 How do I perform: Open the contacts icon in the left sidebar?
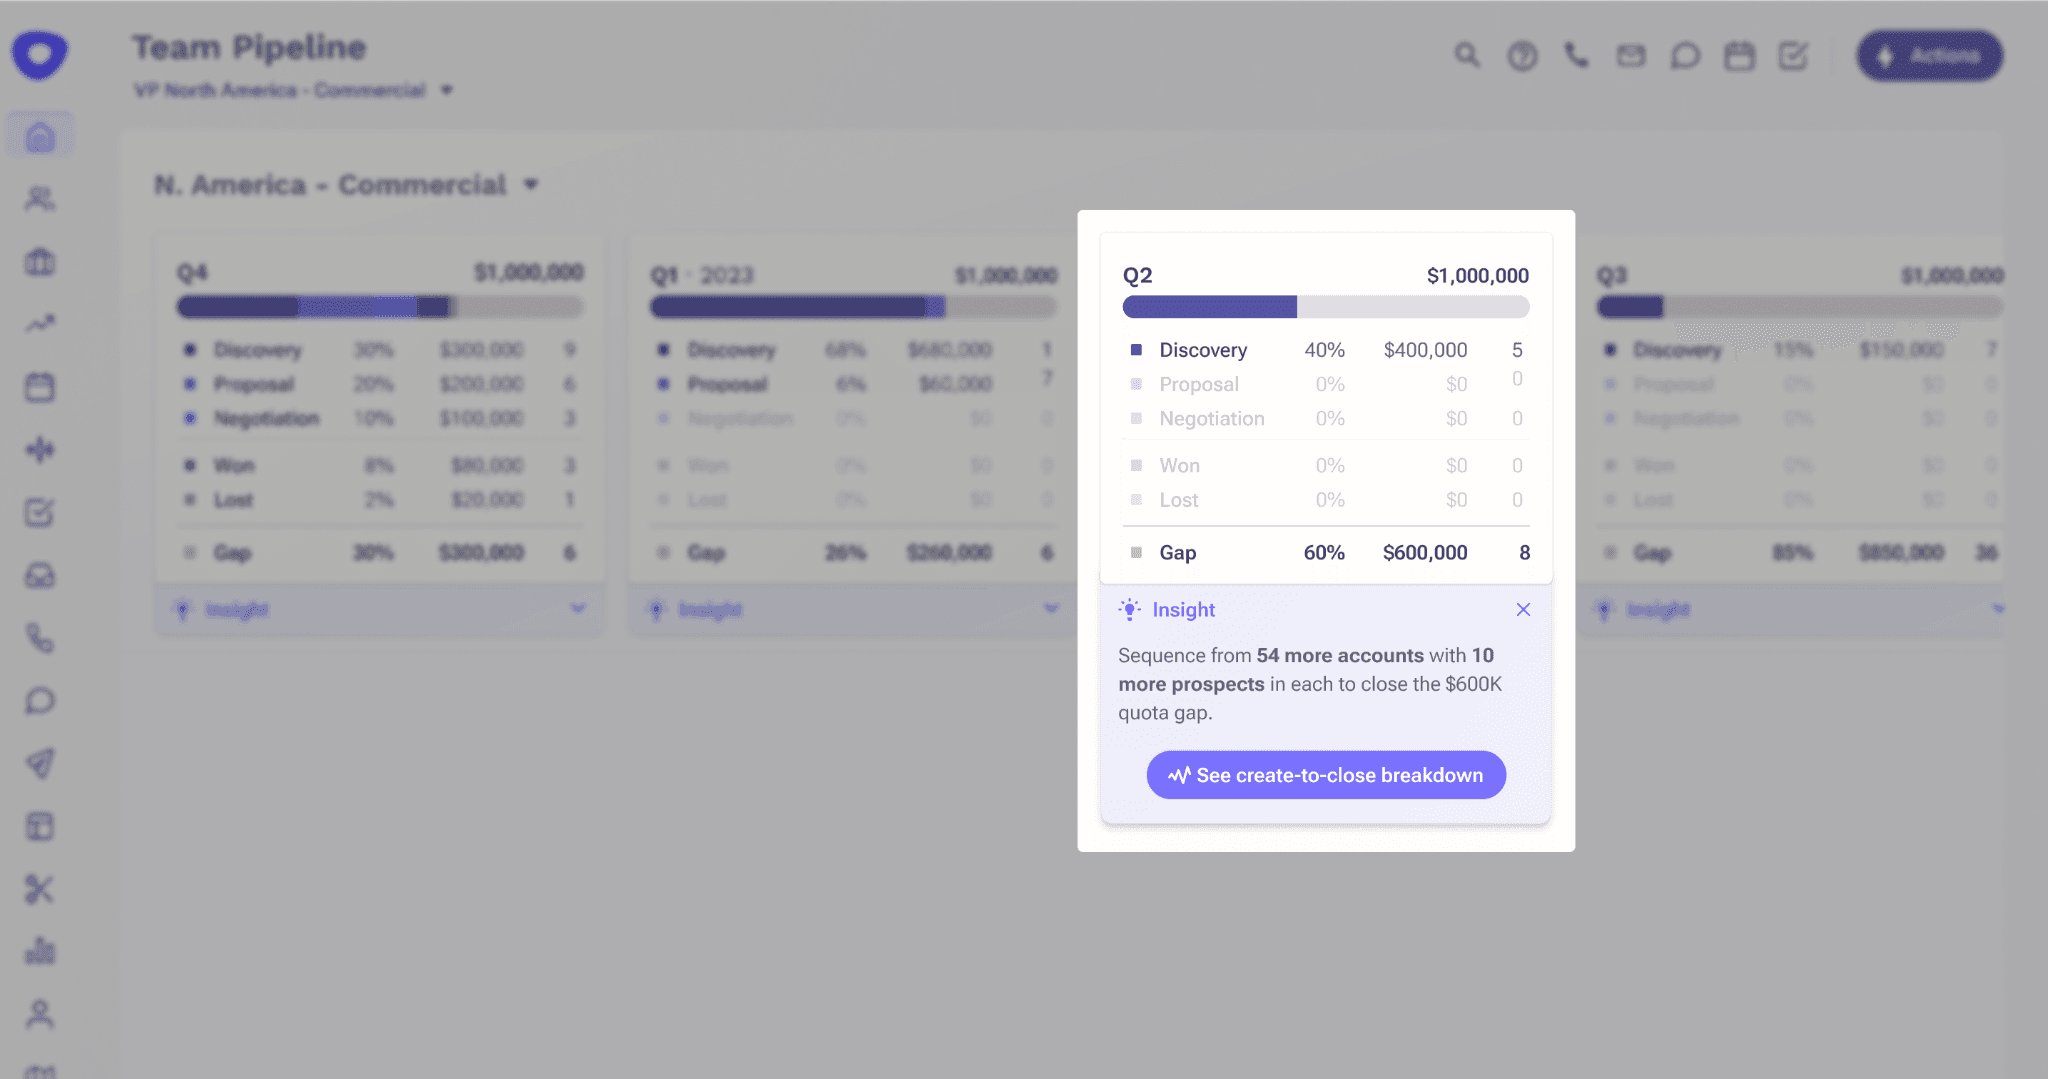click(39, 199)
